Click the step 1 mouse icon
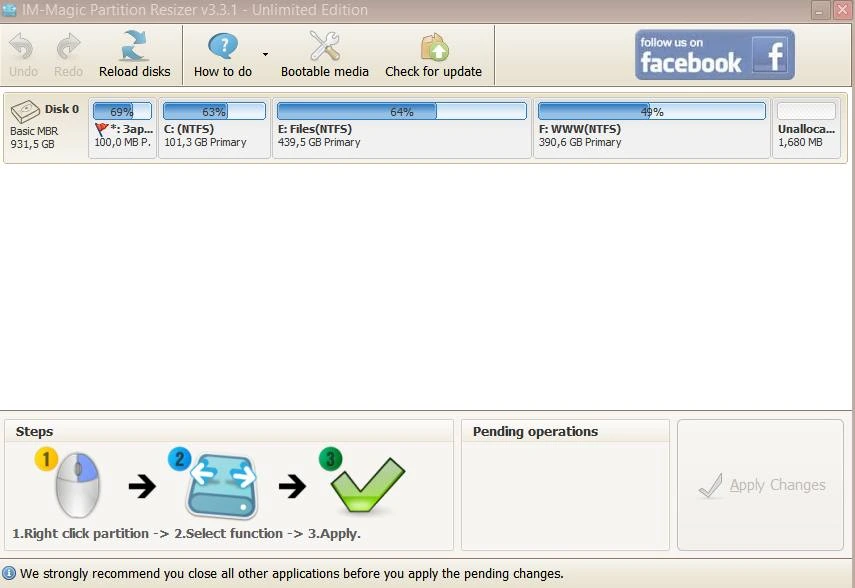 77,484
